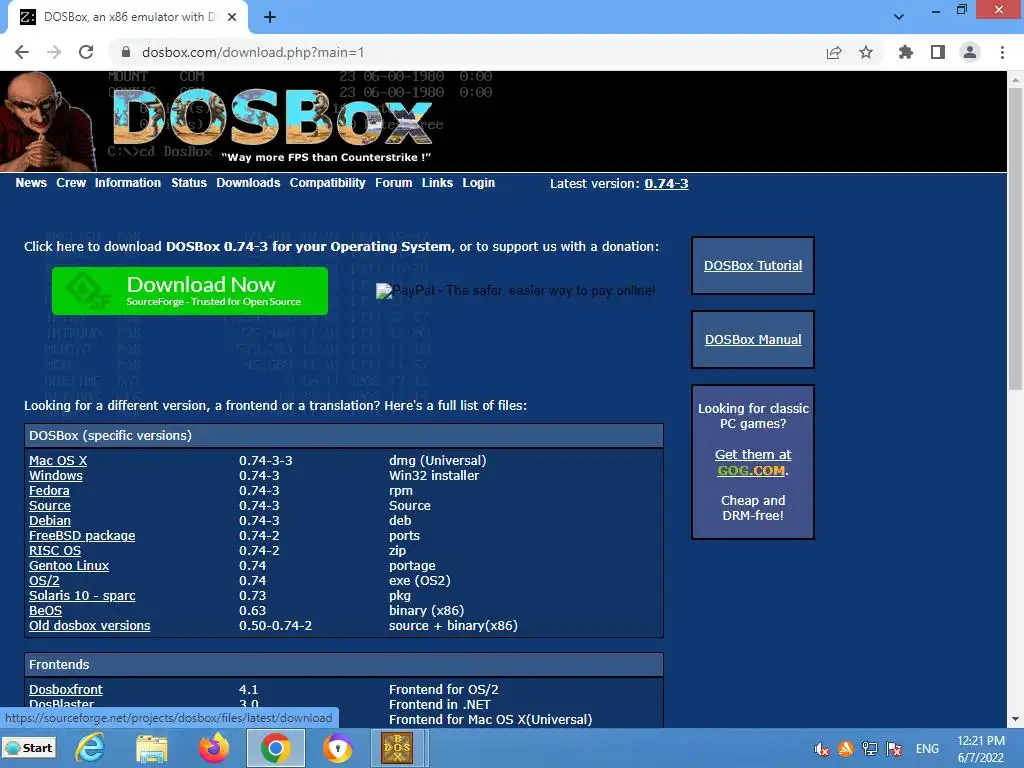
Task: Click the Gentoo Linux link
Action: (x=69, y=566)
